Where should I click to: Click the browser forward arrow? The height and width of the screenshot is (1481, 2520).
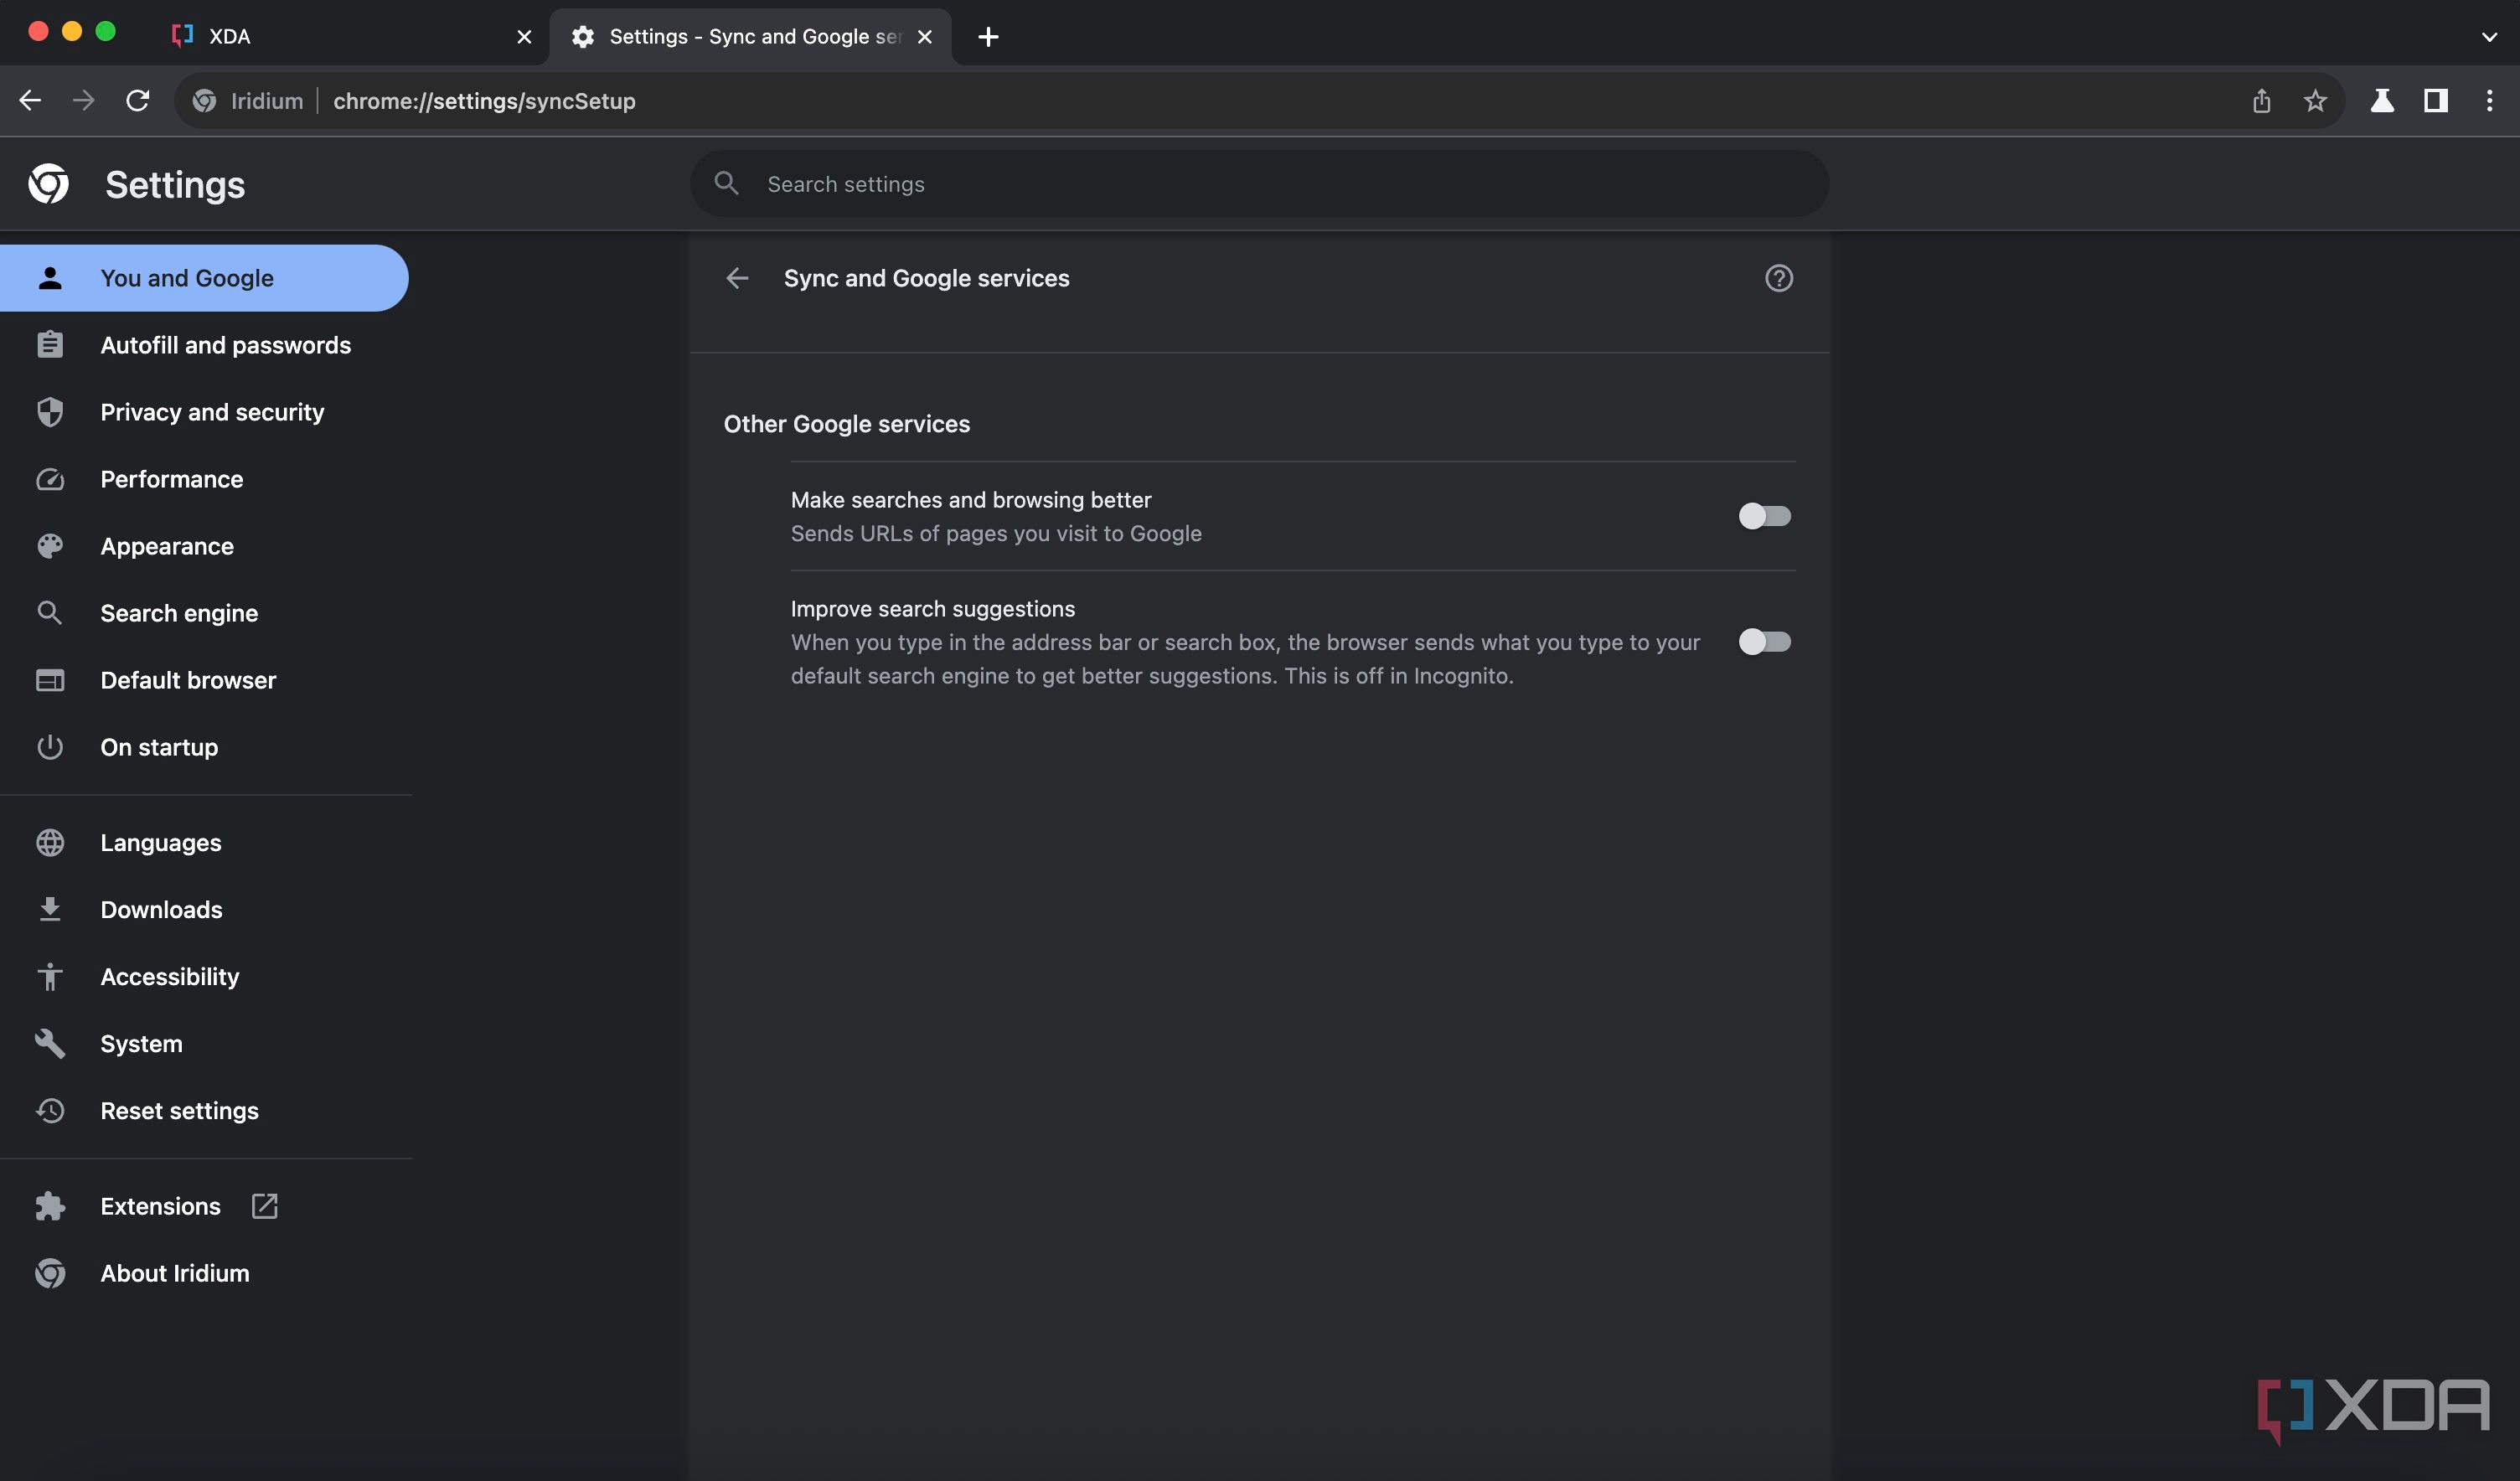tap(84, 101)
